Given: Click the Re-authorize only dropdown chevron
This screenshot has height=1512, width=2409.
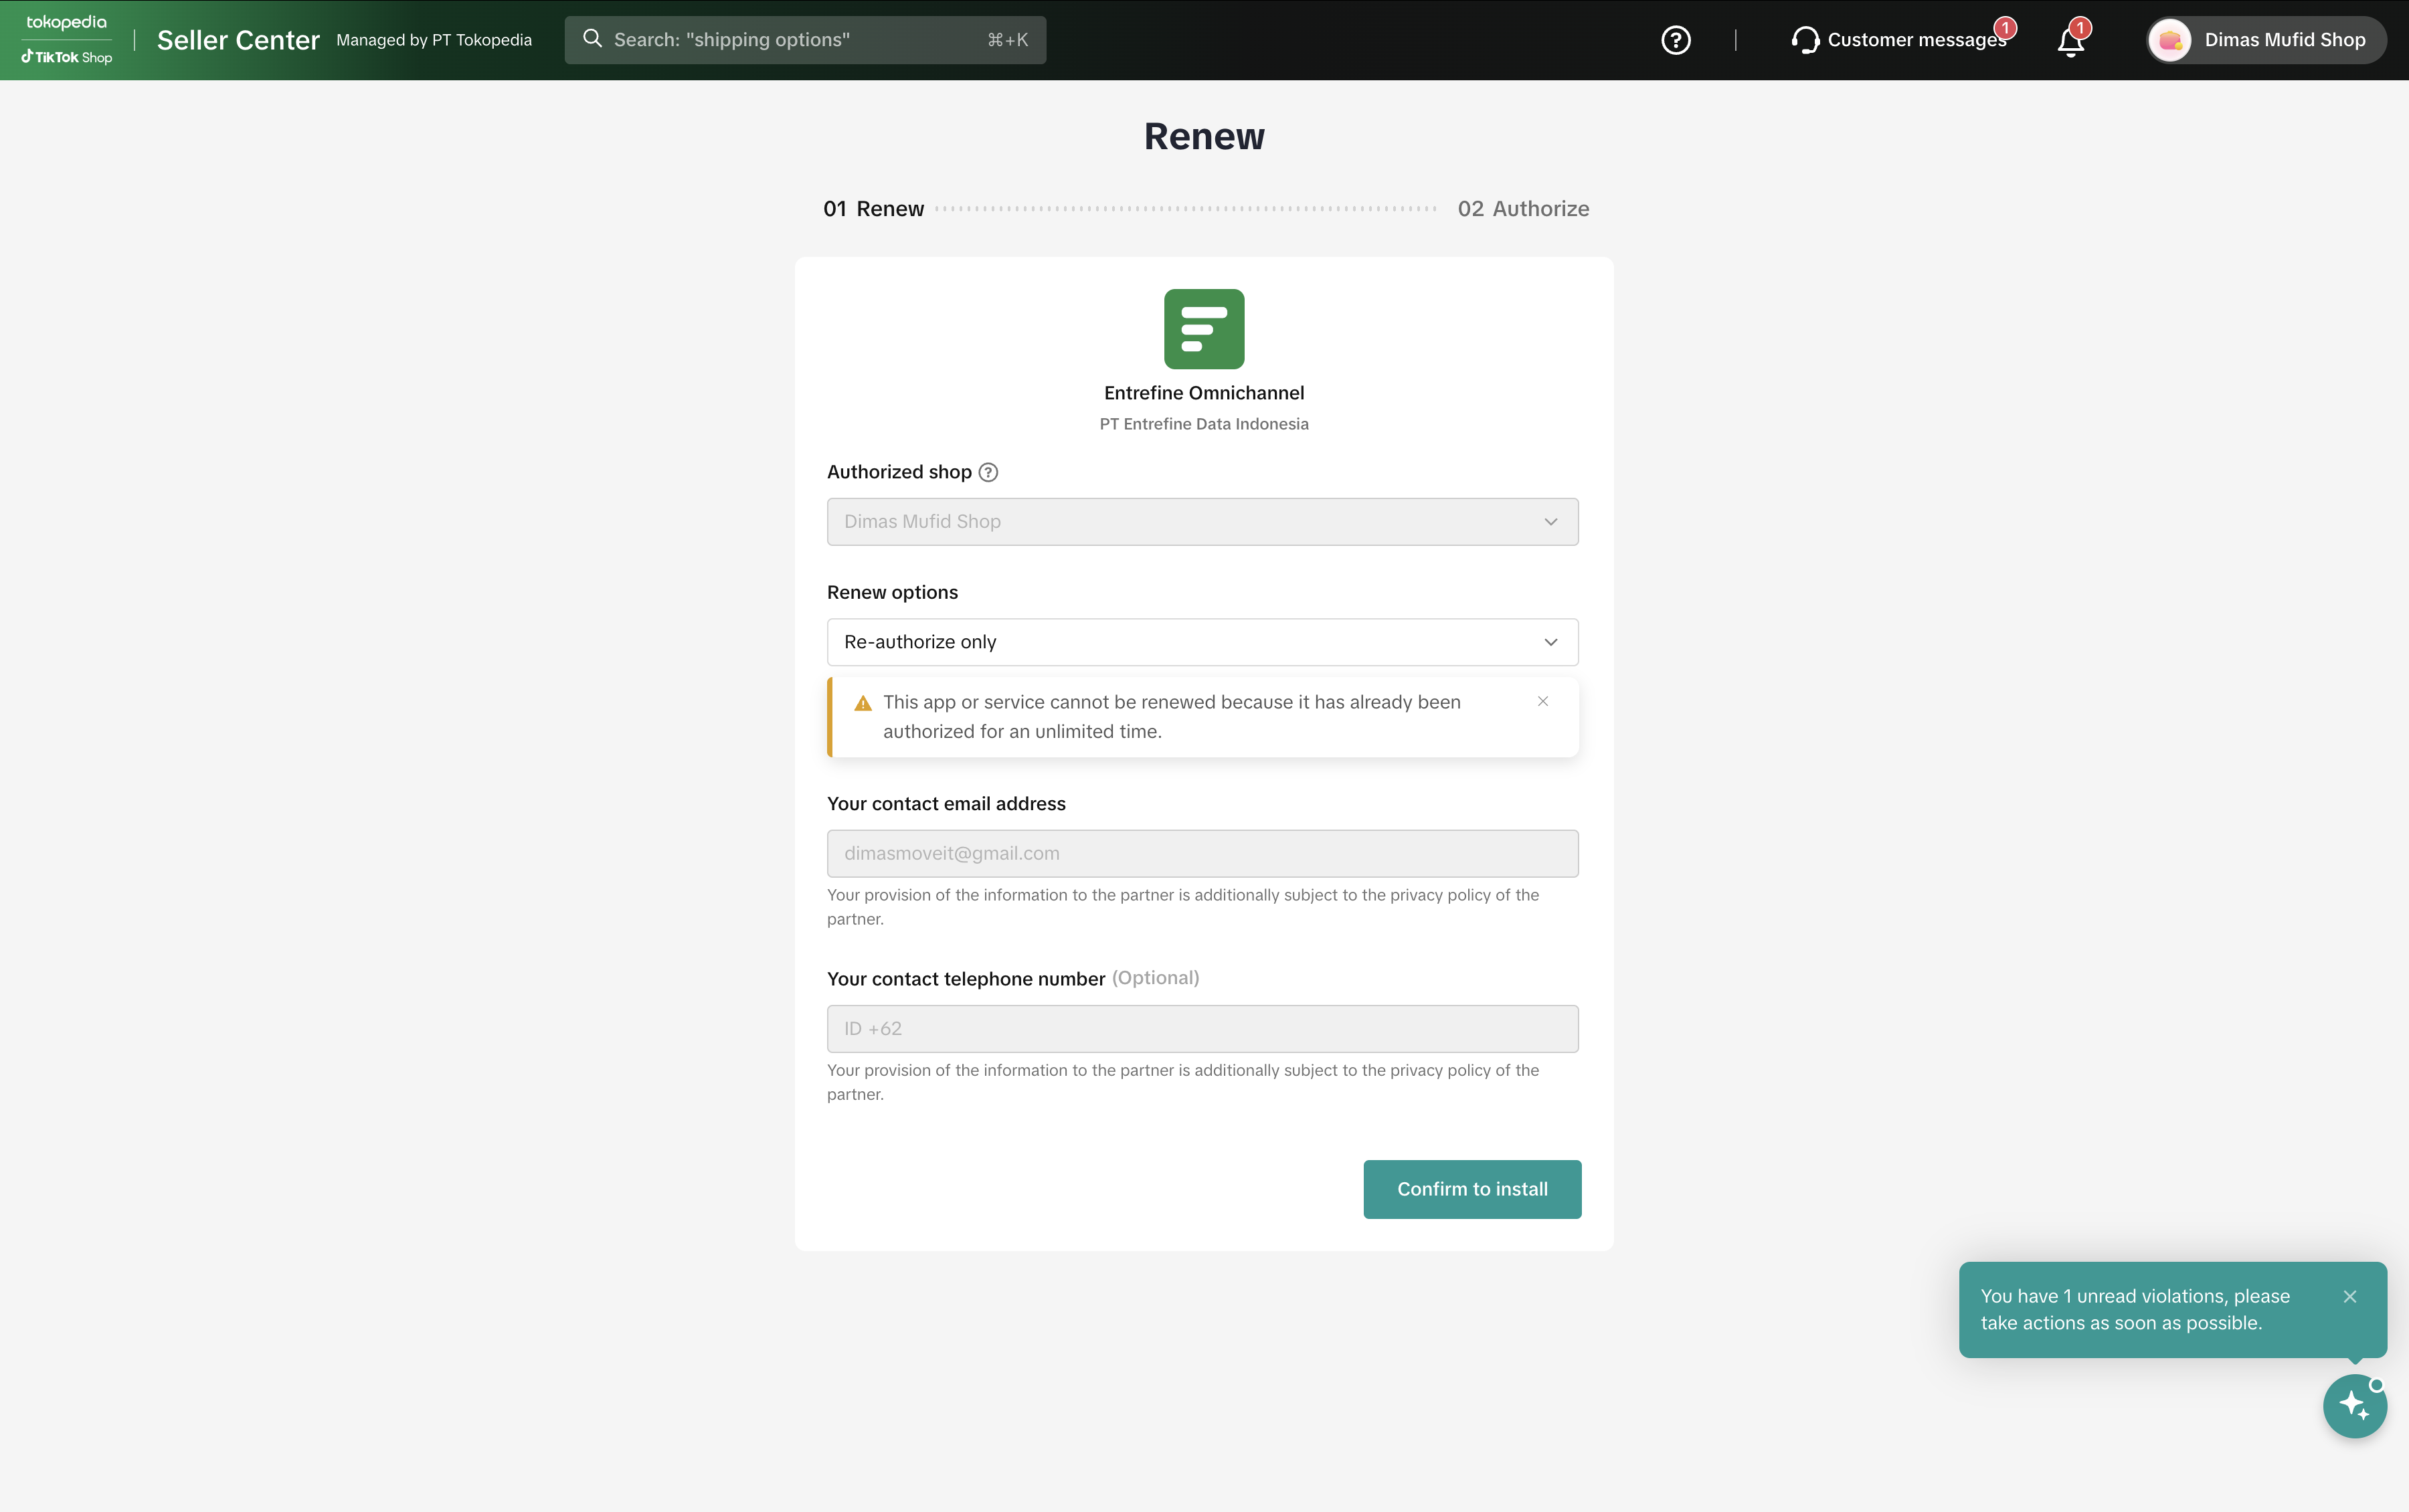Looking at the screenshot, I should coord(1550,642).
